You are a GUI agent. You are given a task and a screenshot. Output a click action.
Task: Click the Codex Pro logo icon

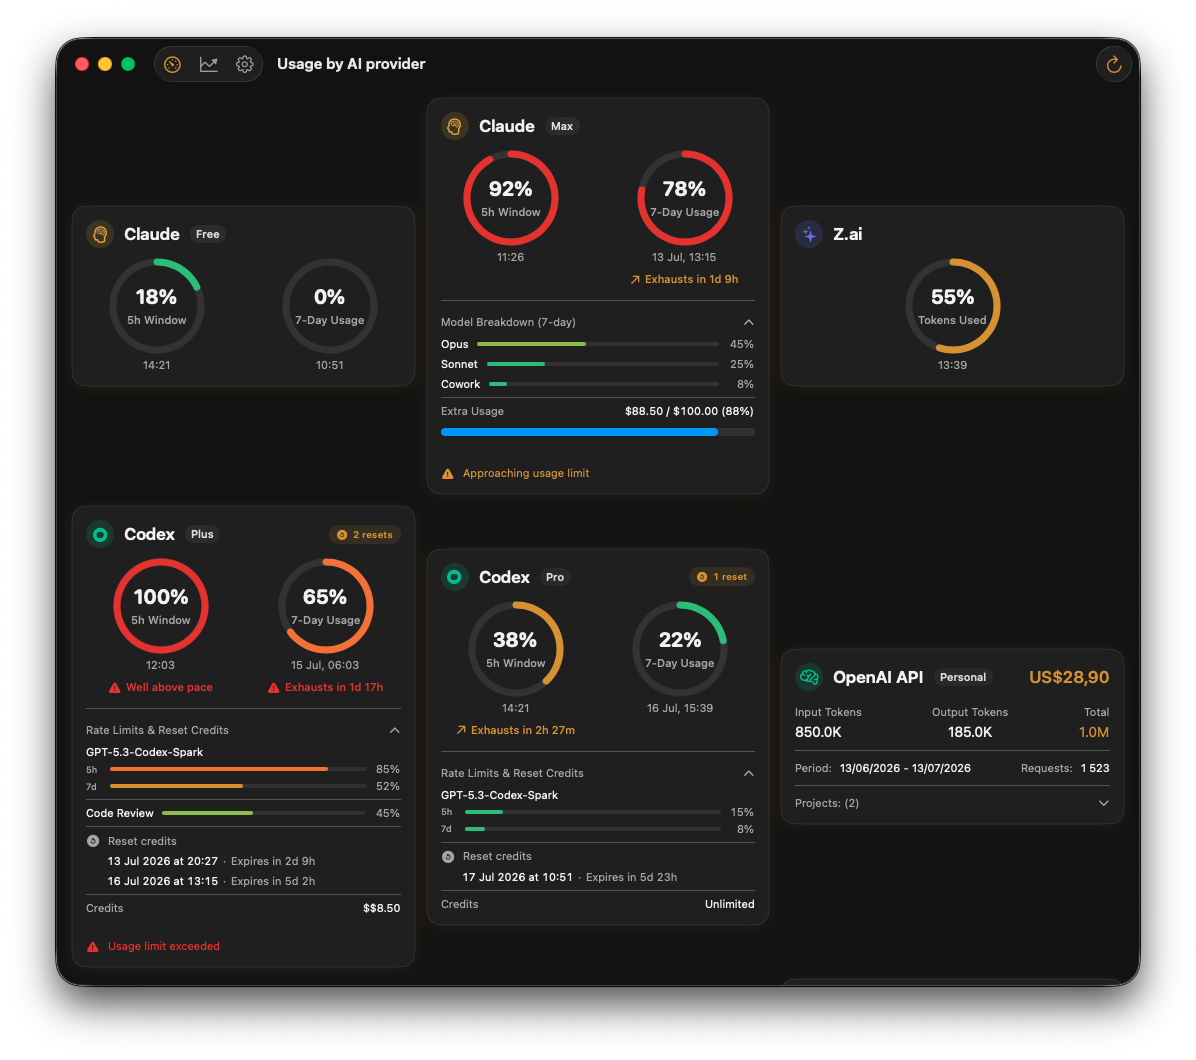coord(455,577)
